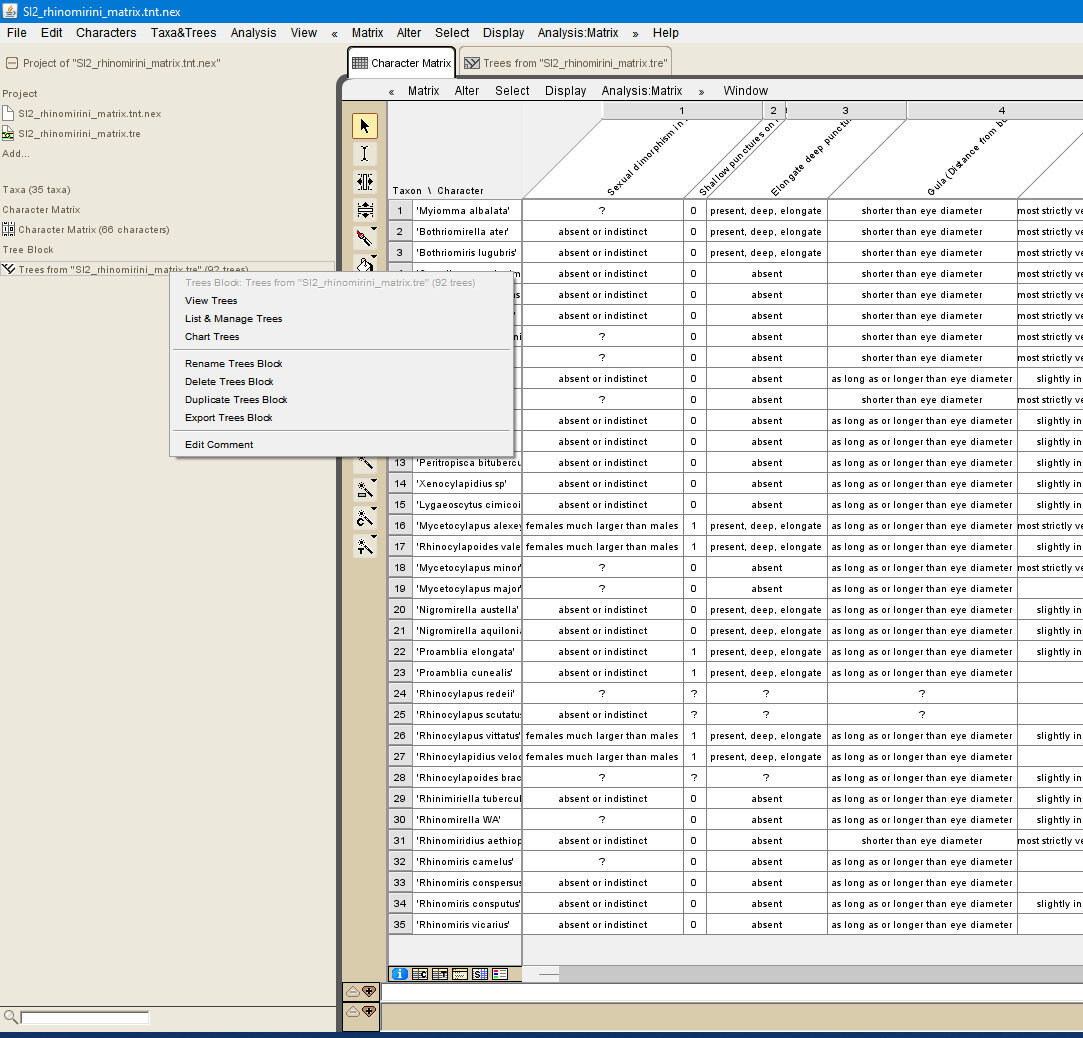Image resolution: width=1083 pixels, height=1038 pixels.
Task: Click the tree icon on the Trees from tab
Action: click(472, 63)
